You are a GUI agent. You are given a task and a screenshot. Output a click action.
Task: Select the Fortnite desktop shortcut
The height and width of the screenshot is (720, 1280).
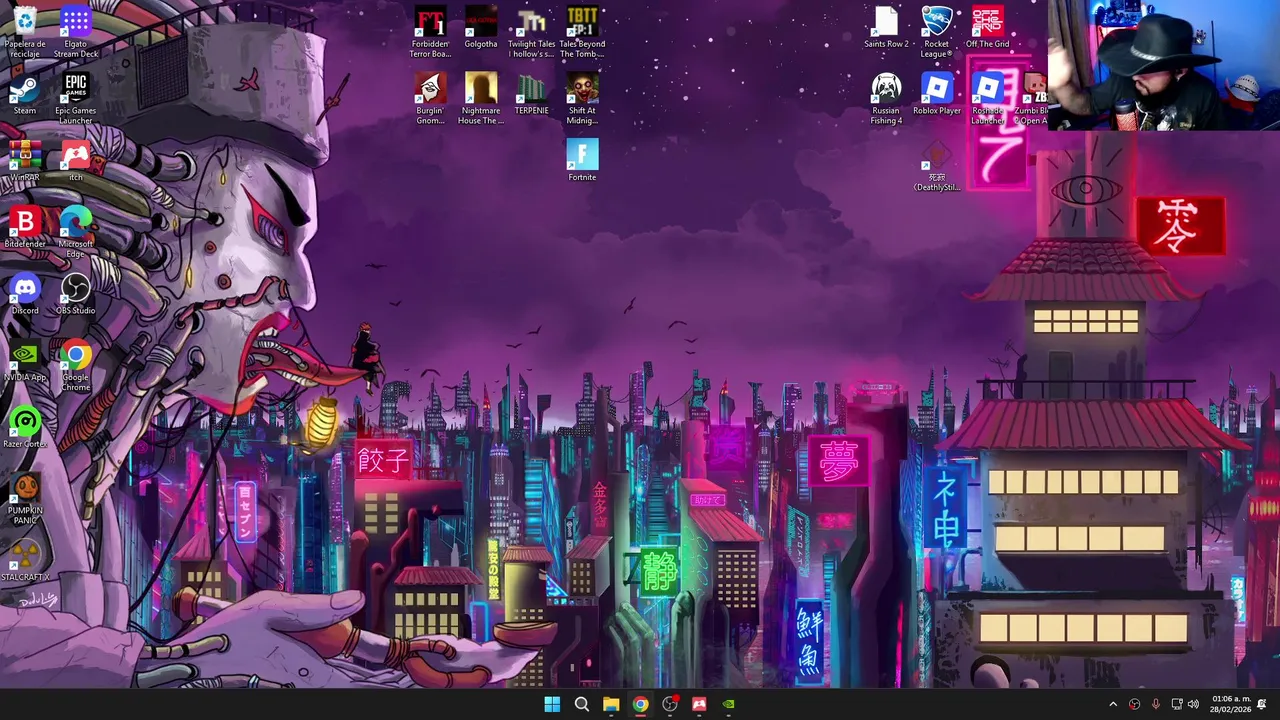coord(582,161)
